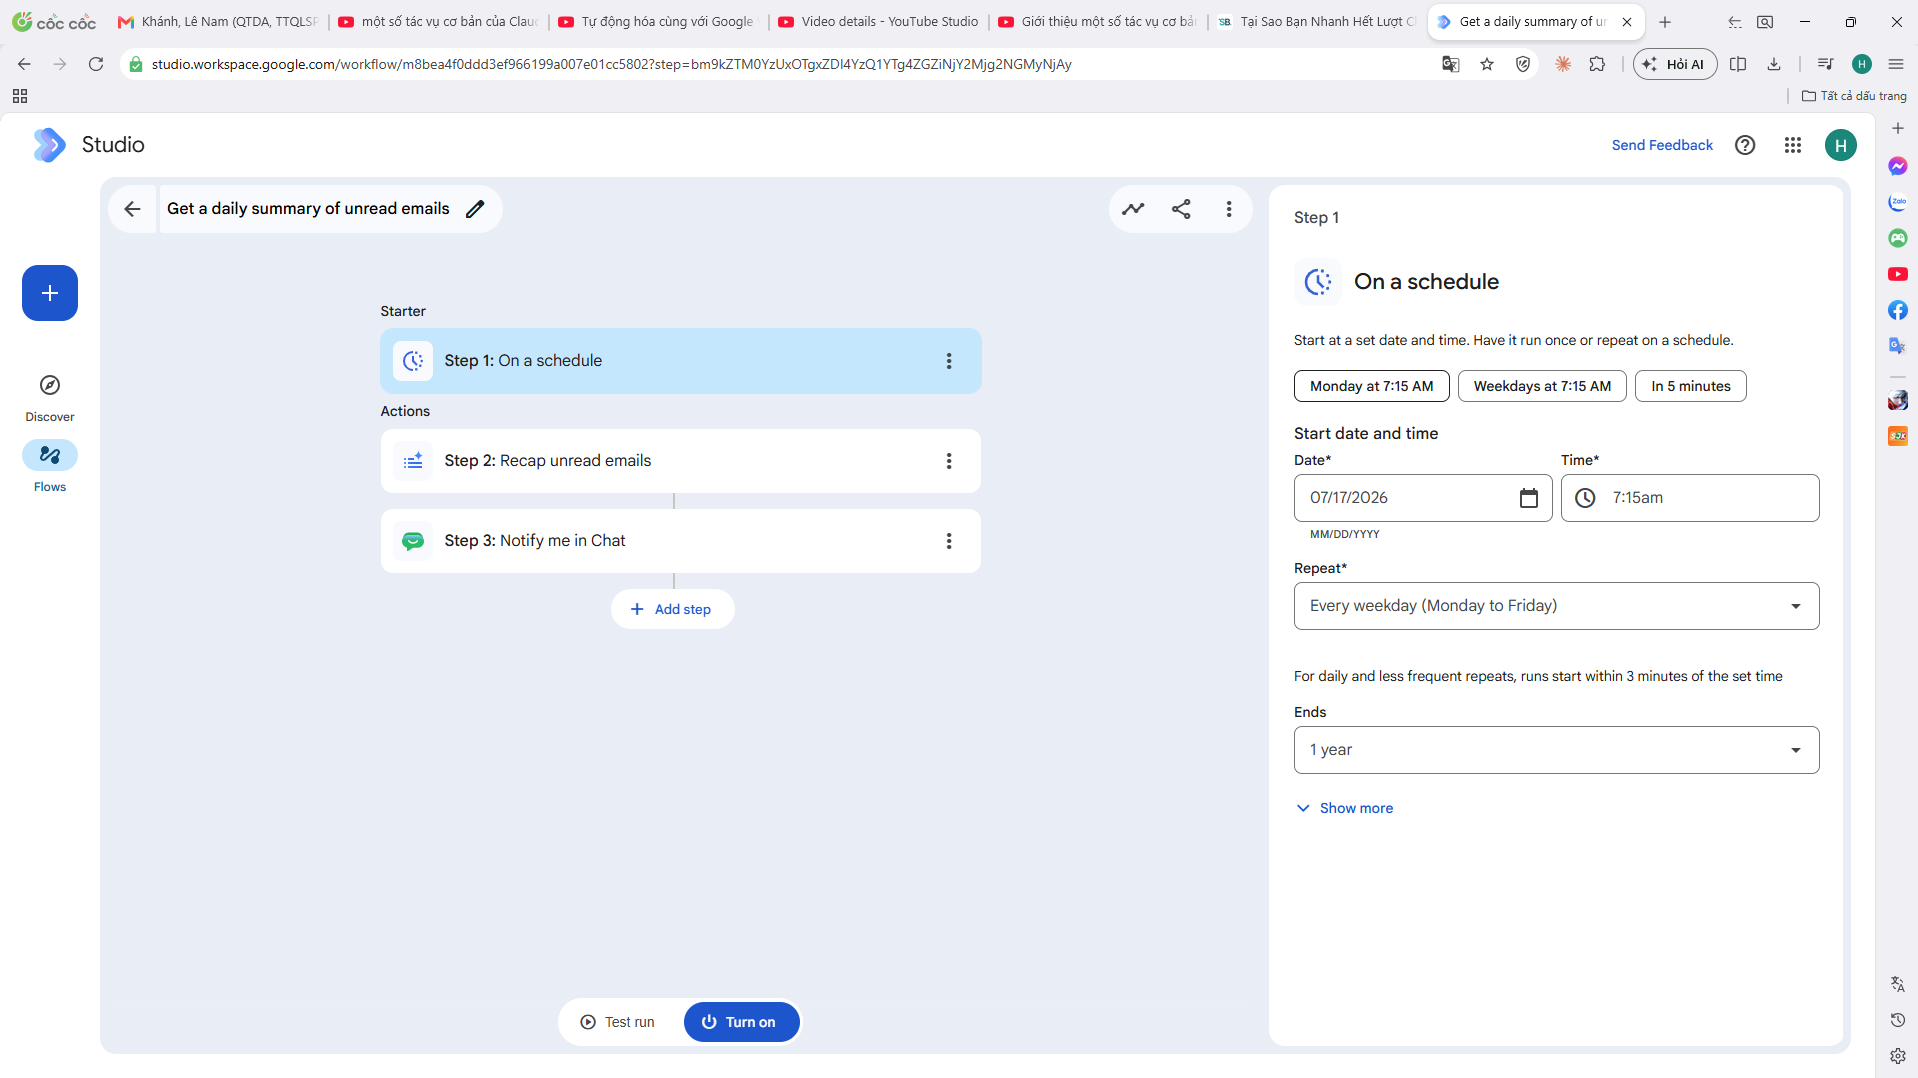Click the Date input field
This screenshot has width=1918, height=1078.
click(1422, 498)
